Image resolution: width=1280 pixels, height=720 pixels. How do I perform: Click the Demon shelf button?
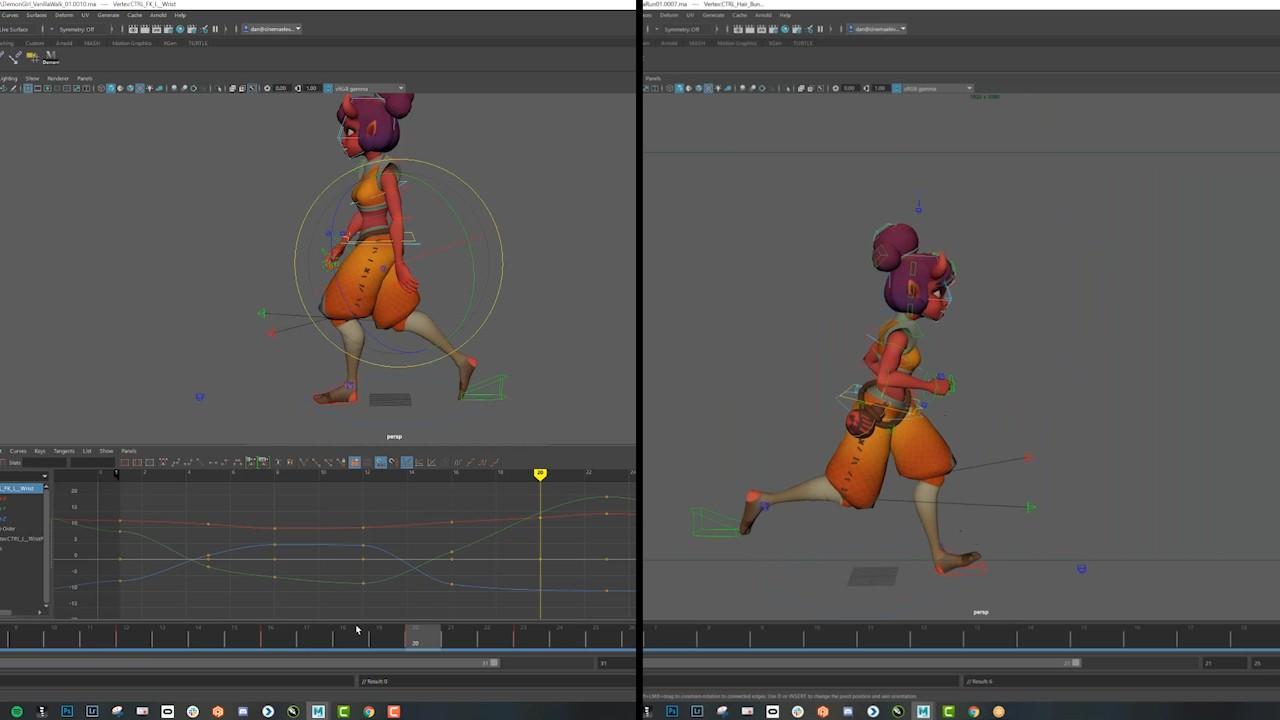(50, 58)
